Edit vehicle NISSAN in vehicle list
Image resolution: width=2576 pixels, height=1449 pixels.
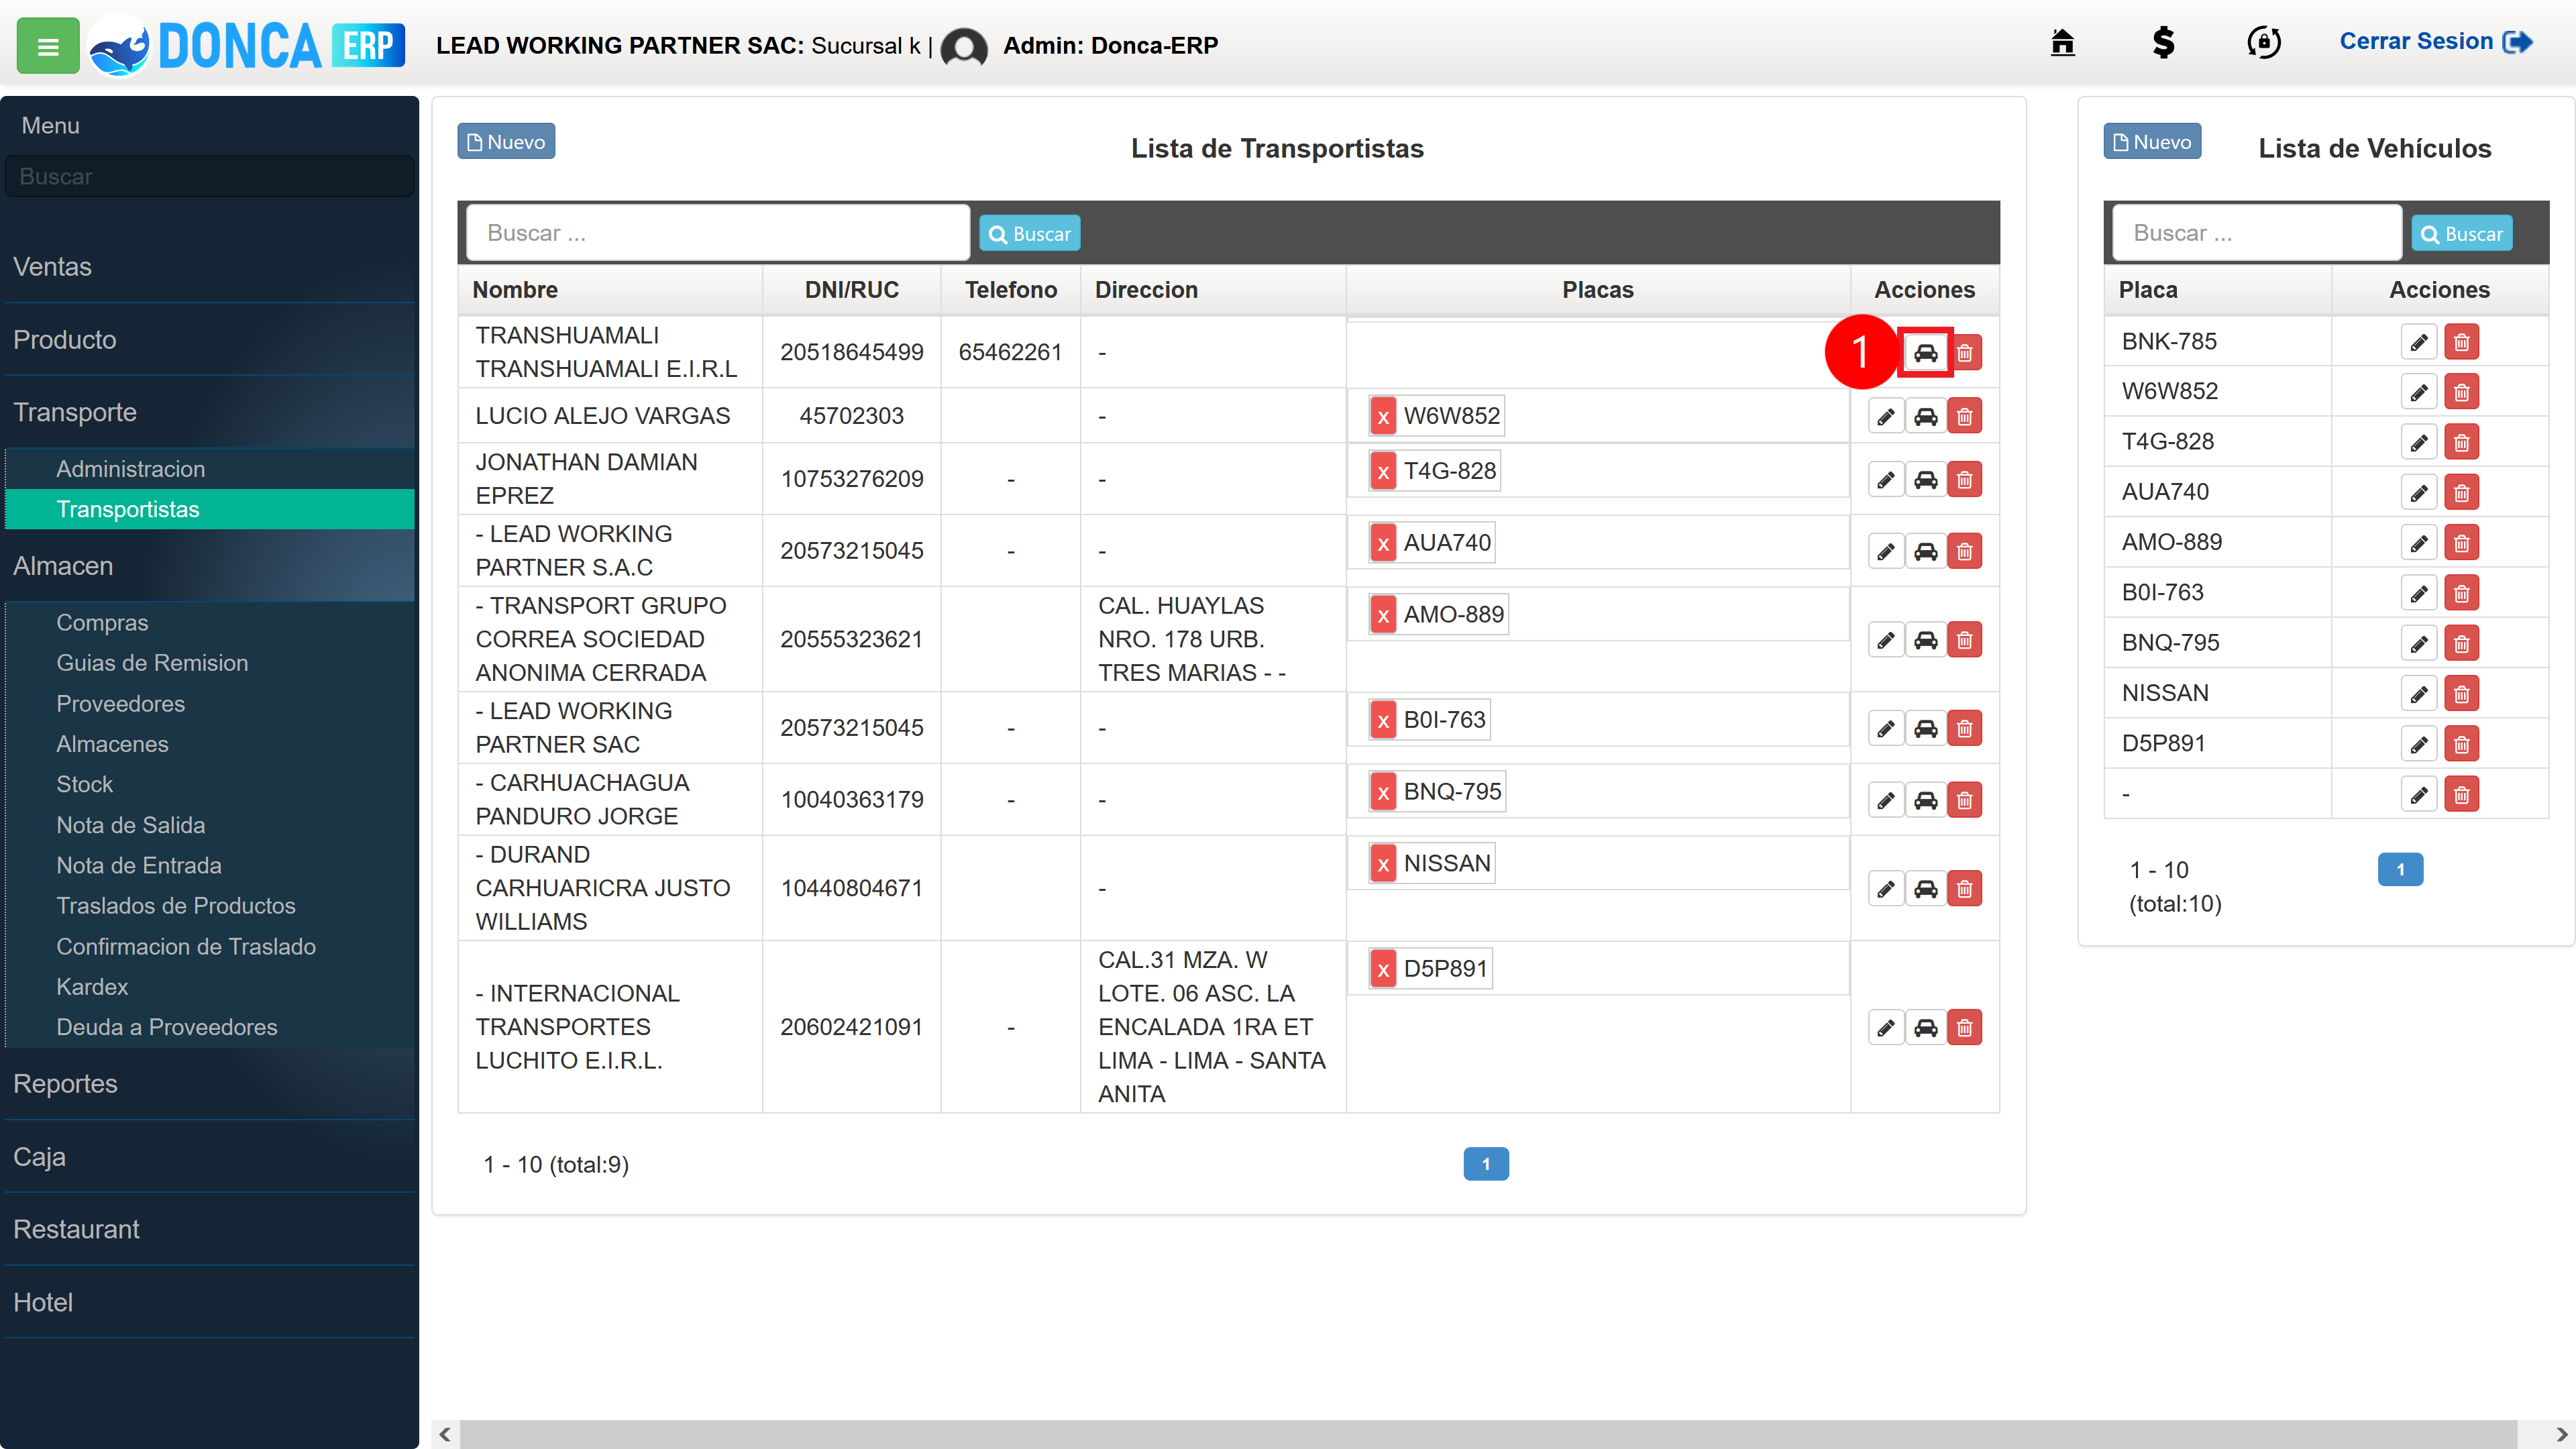pos(2418,694)
